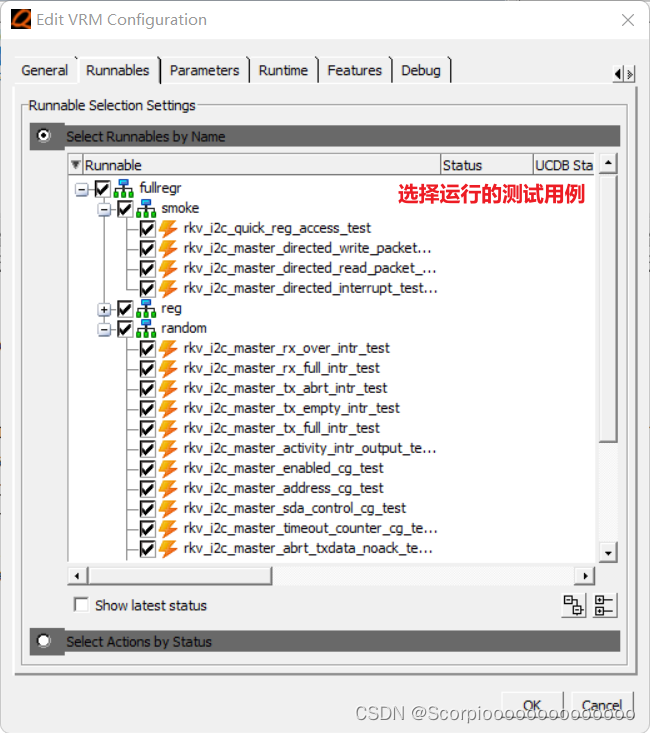This screenshot has height=733, width=650.
Task: Click the vertical scrollbar up arrow
Action: 608,163
